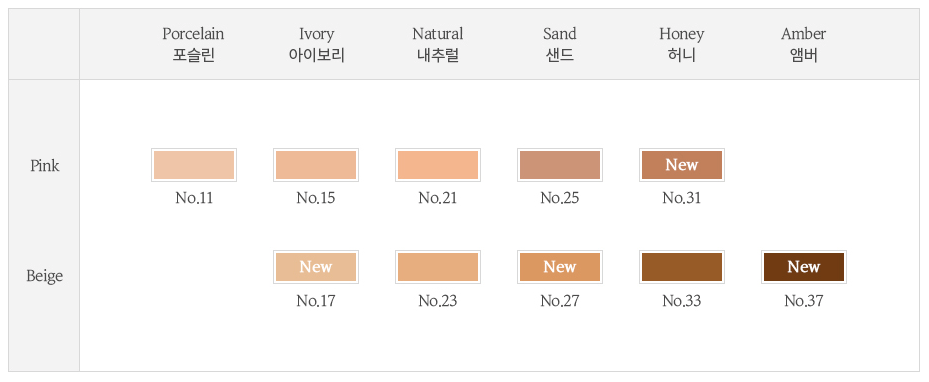Screen dimensions: 929x382
Task: Choose the No.15 Ivory pink swatch
Action: (316, 165)
